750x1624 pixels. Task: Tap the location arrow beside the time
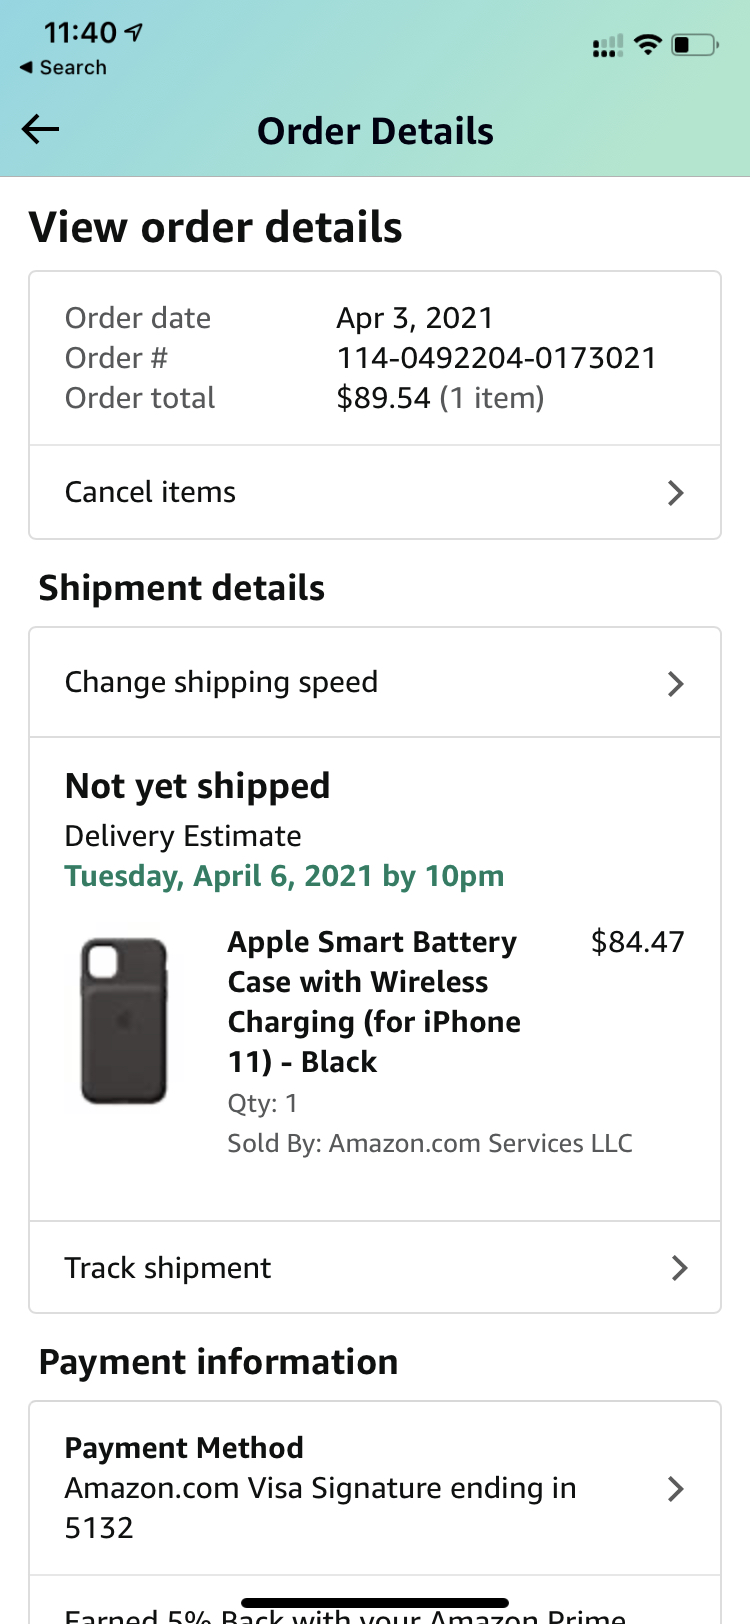tap(133, 33)
